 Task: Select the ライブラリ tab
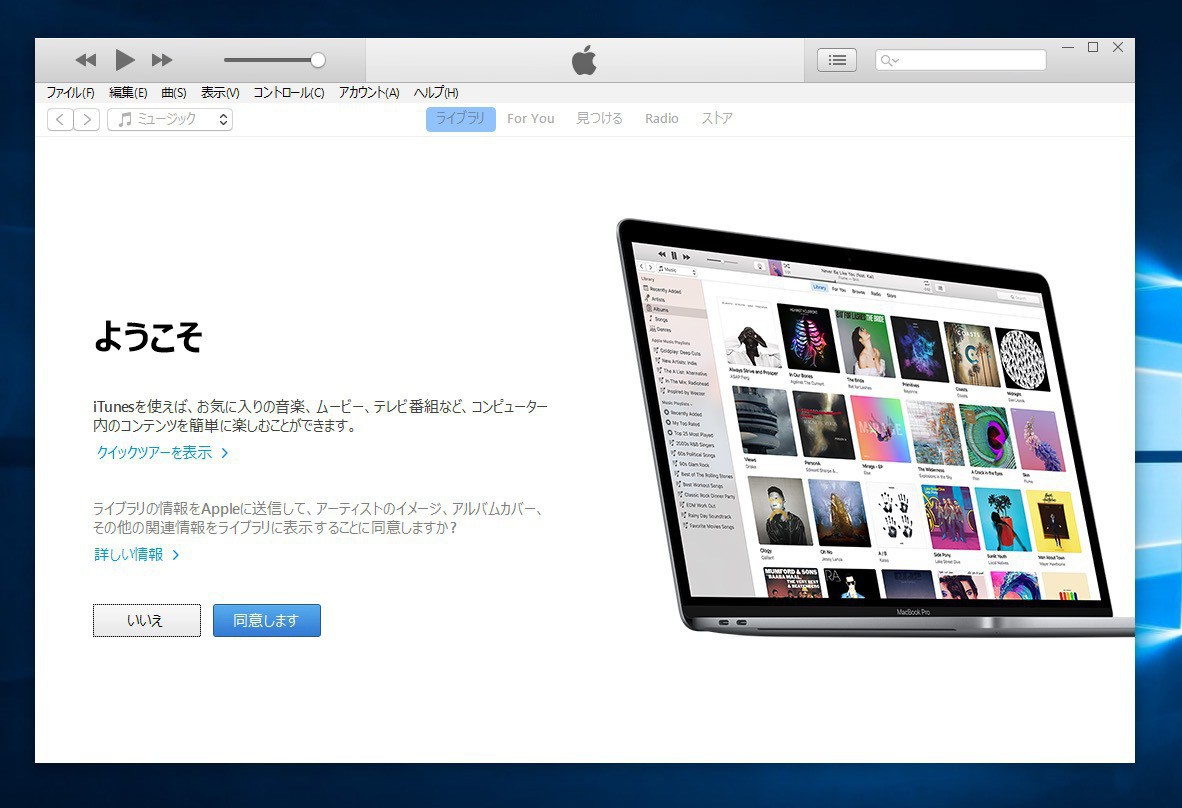tap(461, 118)
